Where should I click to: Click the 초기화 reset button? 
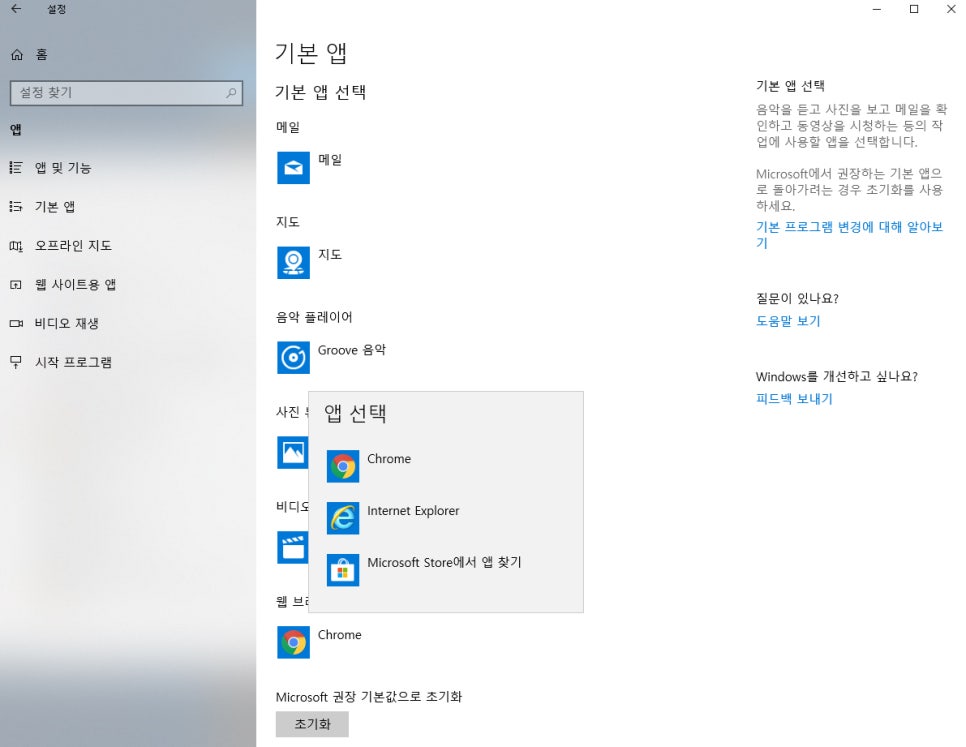(x=312, y=724)
